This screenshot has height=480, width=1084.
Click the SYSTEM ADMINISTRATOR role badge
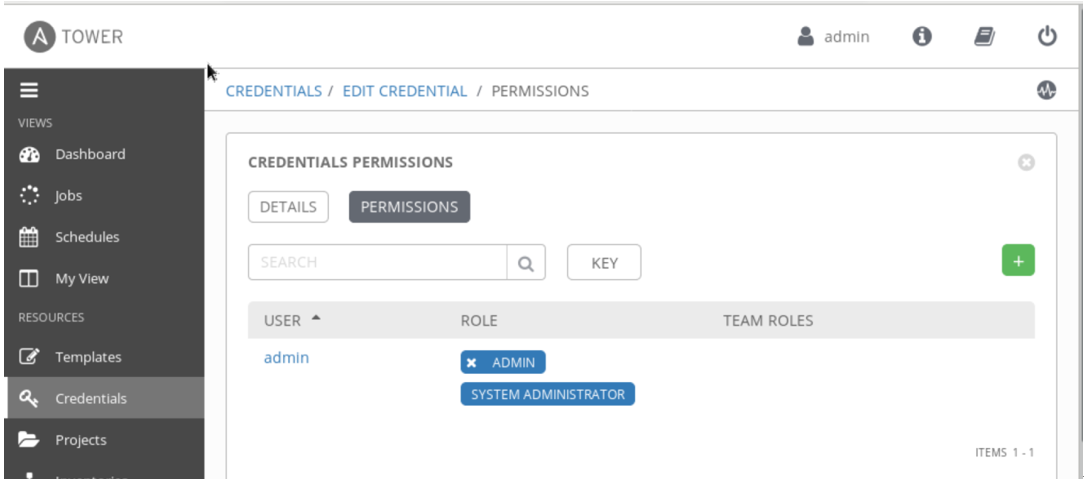click(x=548, y=394)
